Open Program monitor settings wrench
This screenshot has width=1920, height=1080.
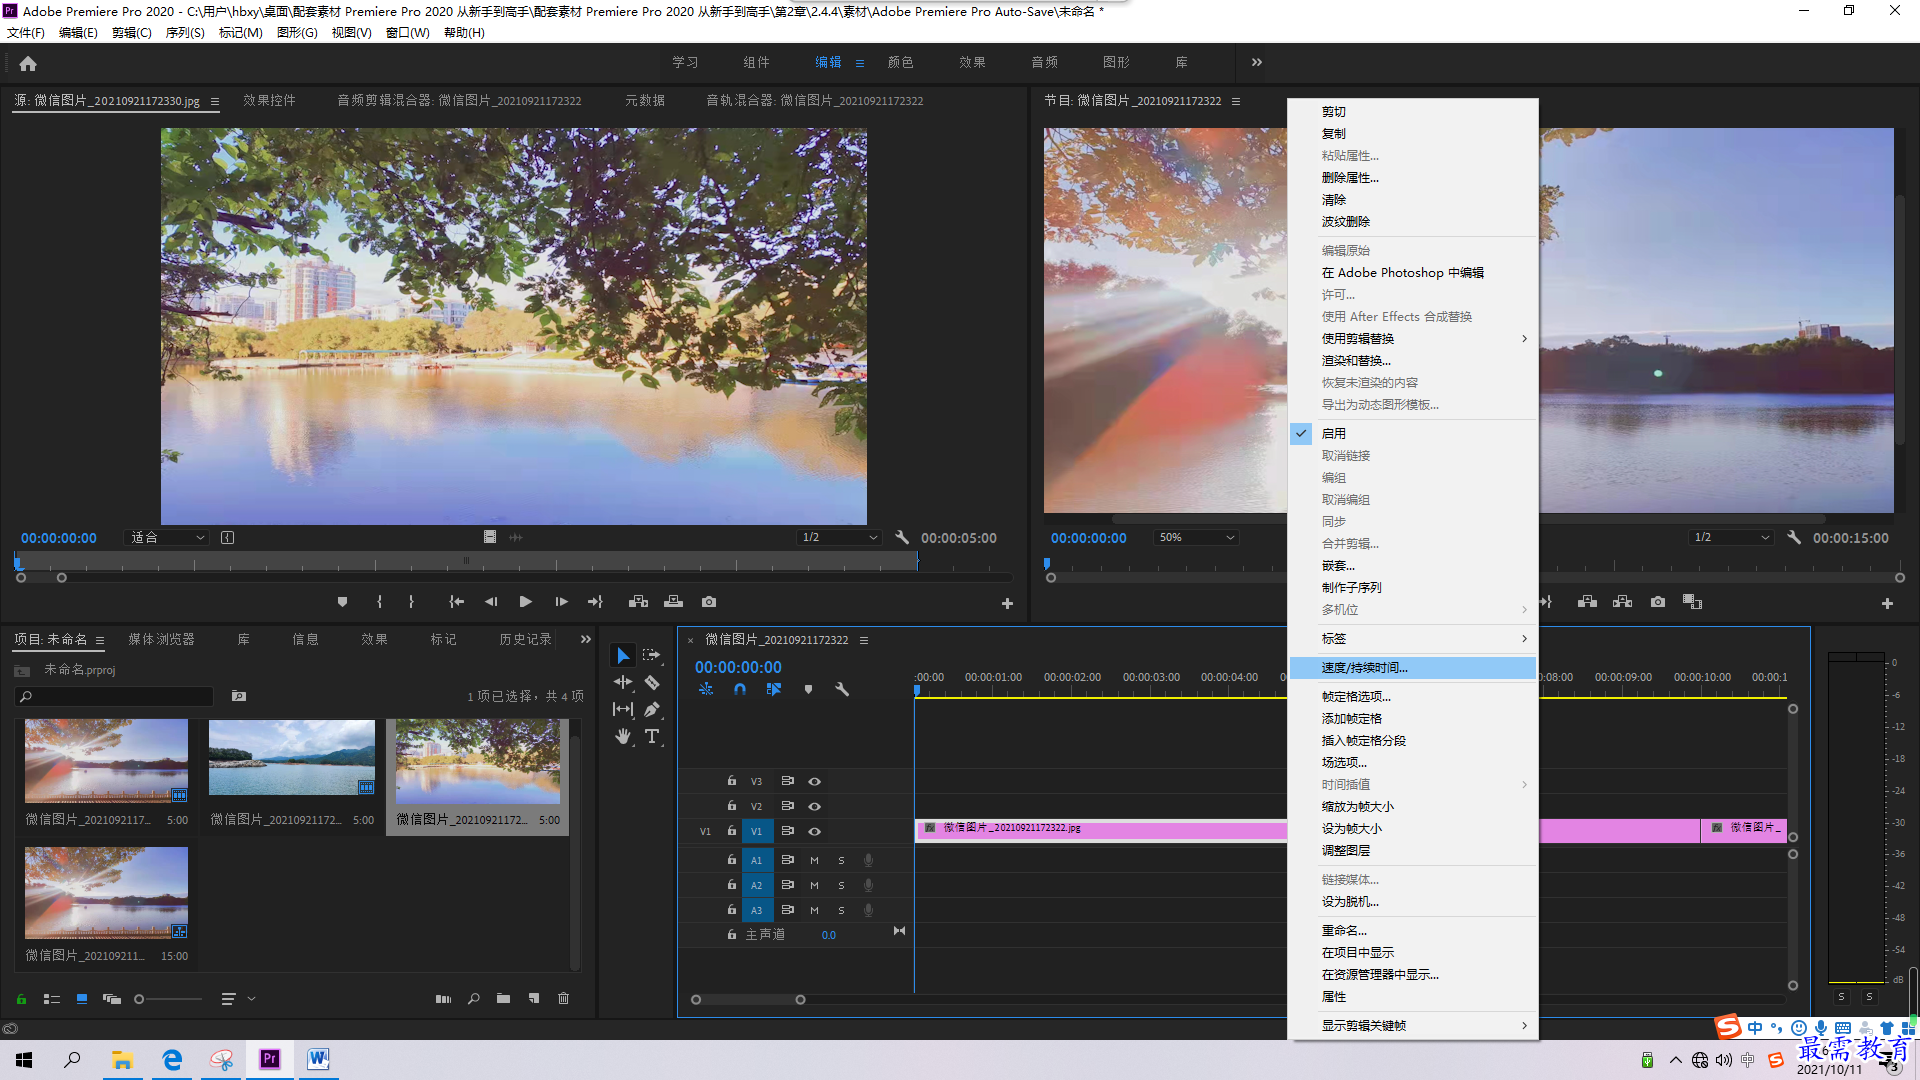(x=1794, y=537)
